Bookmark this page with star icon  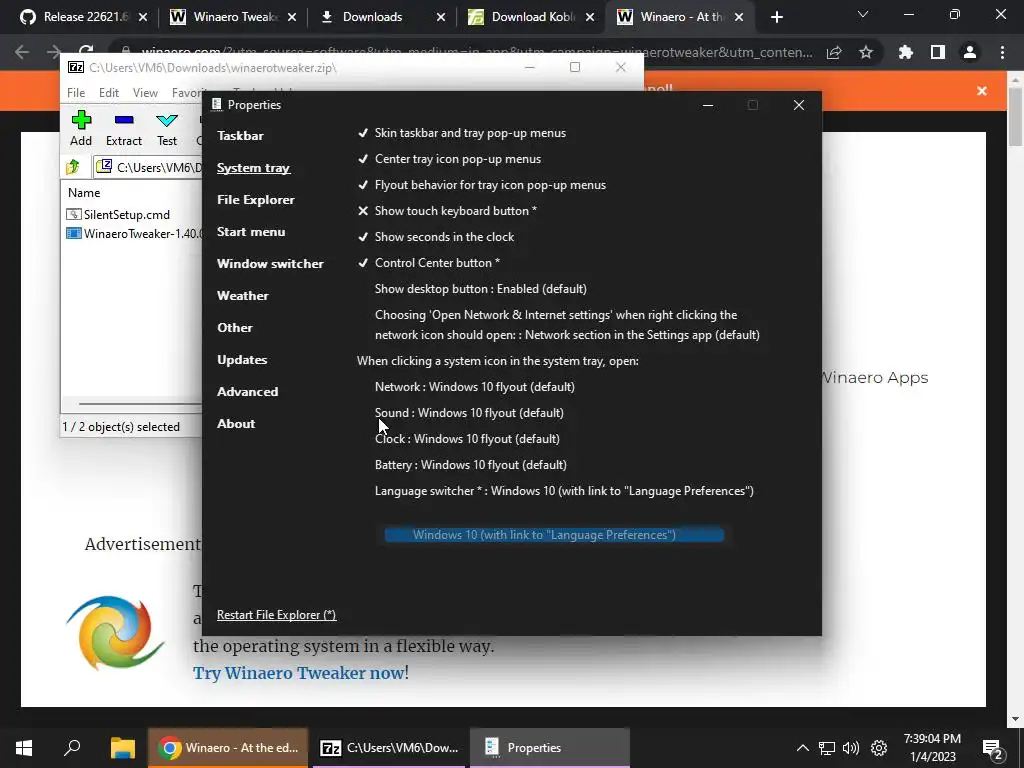(866, 52)
